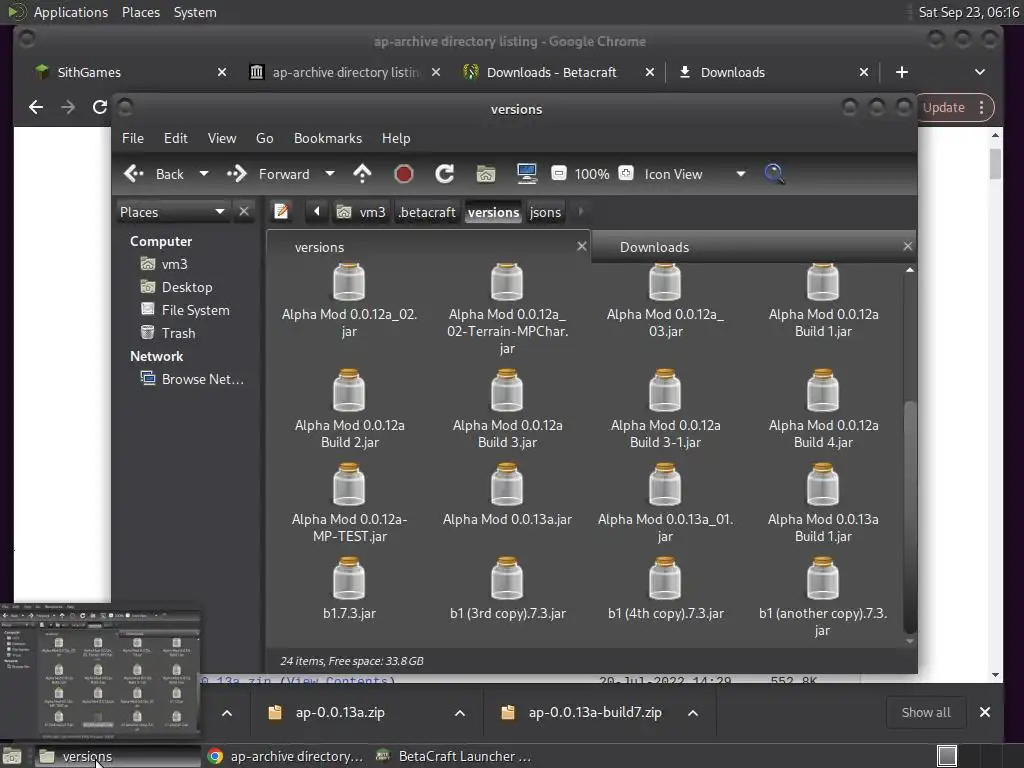
Task: Click the red Stop loading icon
Action: coord(404,174)
